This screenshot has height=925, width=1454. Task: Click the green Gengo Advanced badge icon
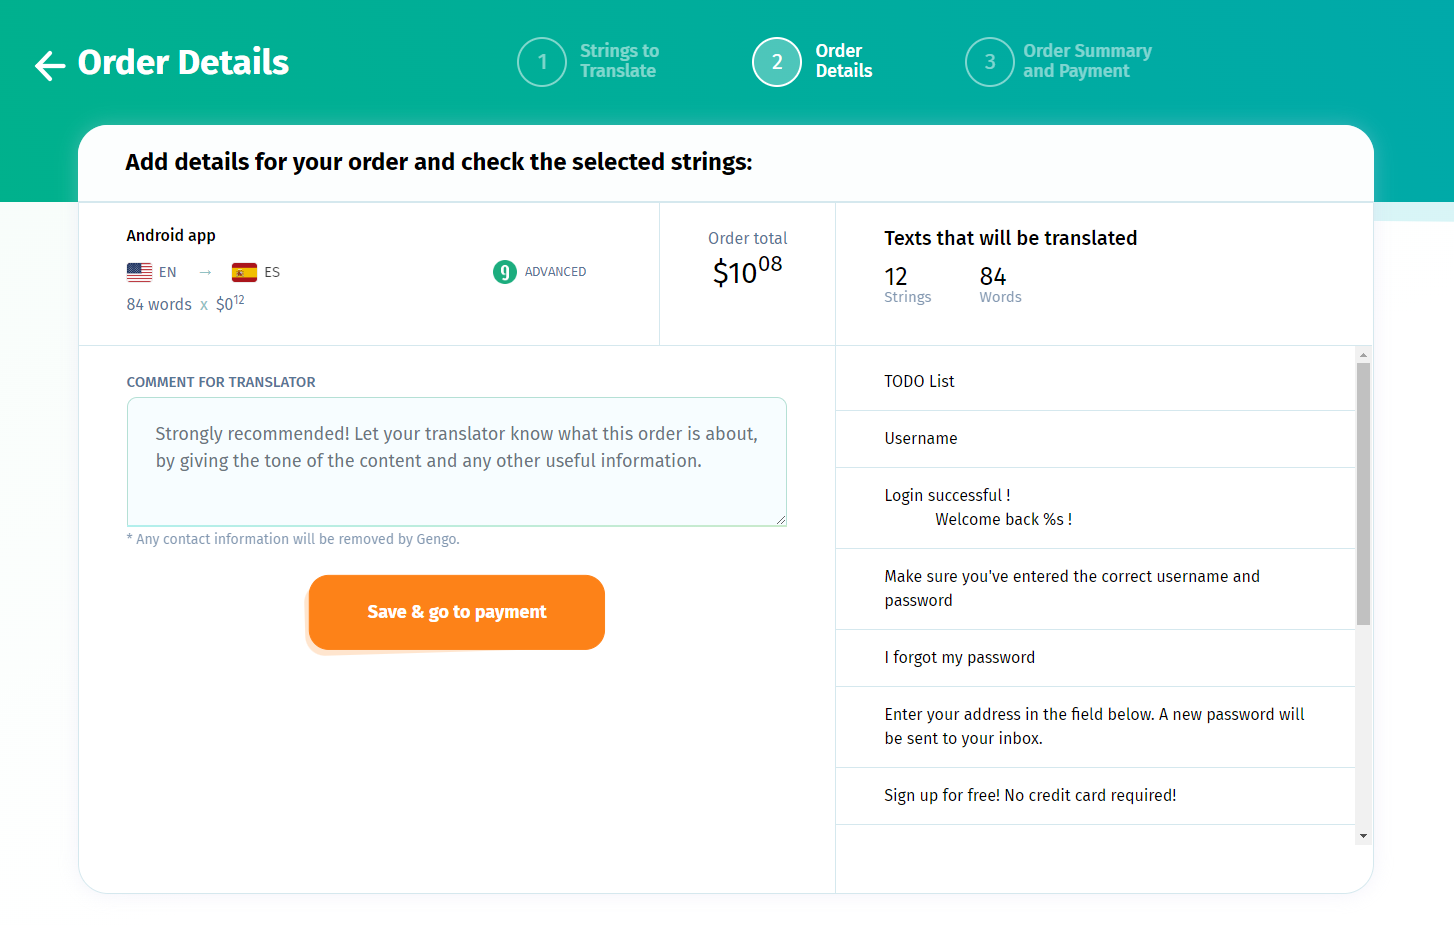(x=505, y=272)
